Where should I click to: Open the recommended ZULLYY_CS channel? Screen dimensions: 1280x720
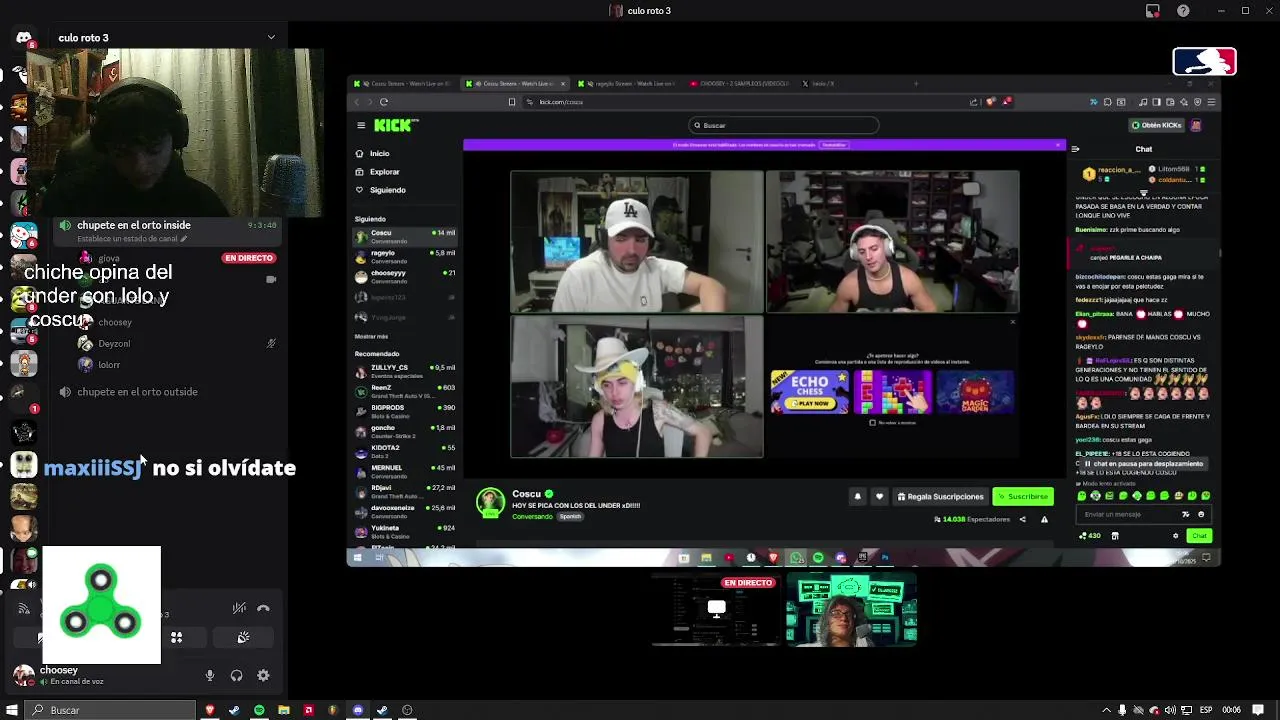point(405,371)
